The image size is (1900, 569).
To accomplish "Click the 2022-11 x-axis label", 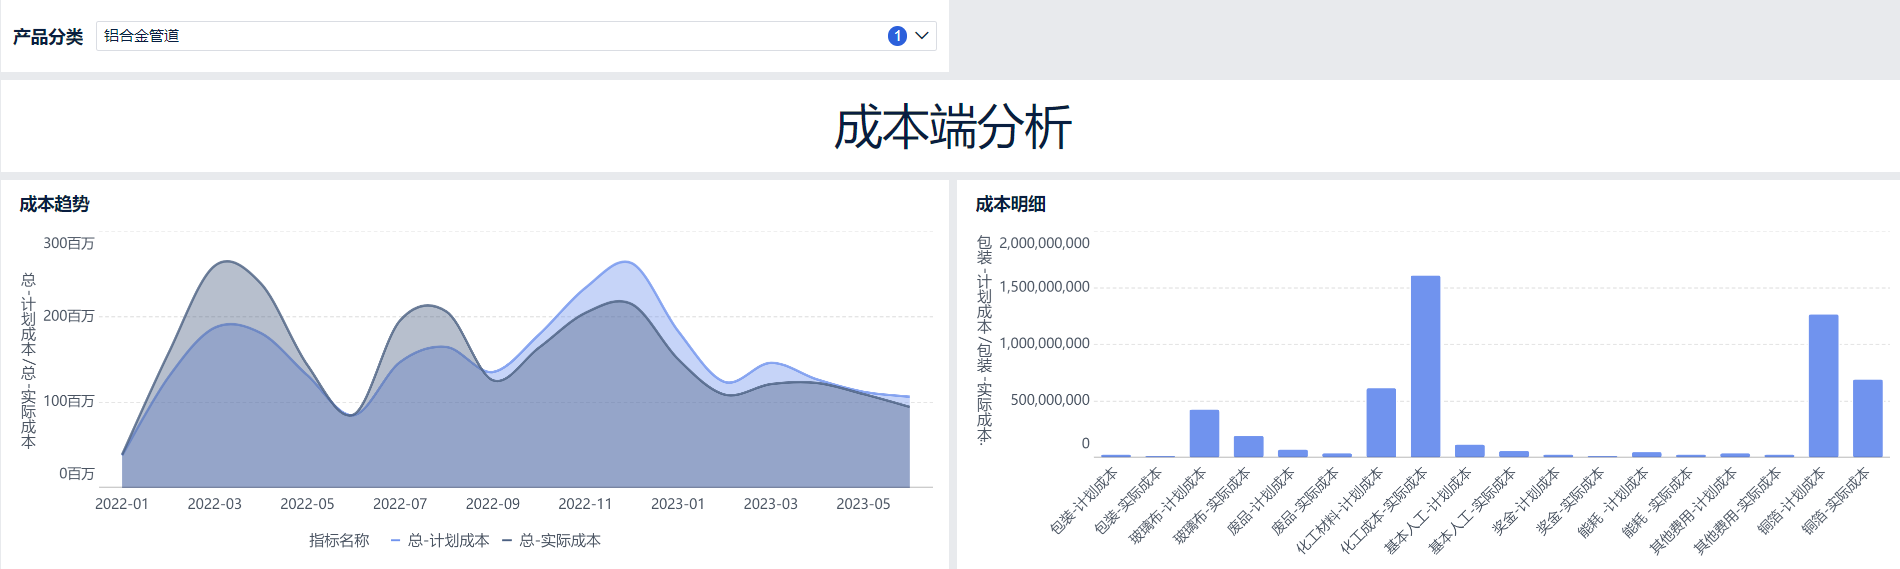I will point(585,504).
